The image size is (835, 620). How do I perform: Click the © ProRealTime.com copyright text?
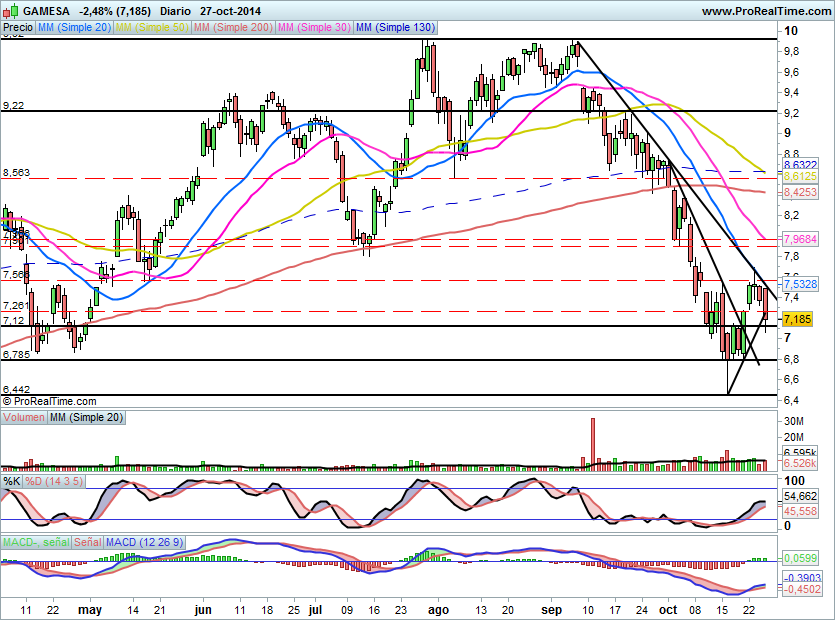click(x=50, y=401)
